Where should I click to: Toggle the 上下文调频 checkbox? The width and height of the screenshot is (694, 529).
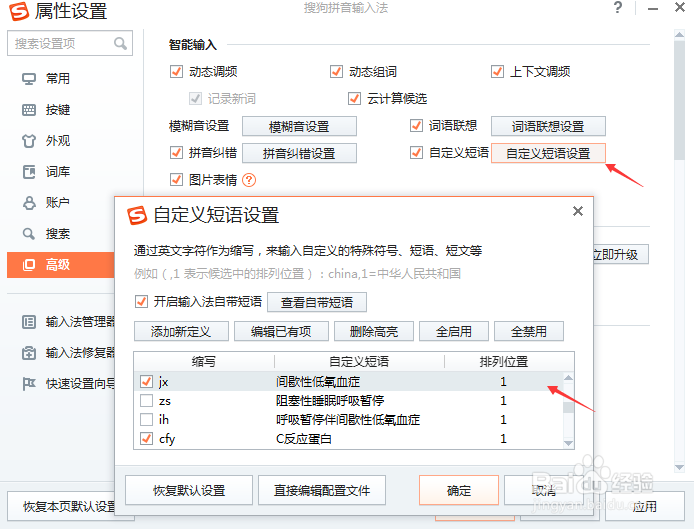click(x=497, y=71)
